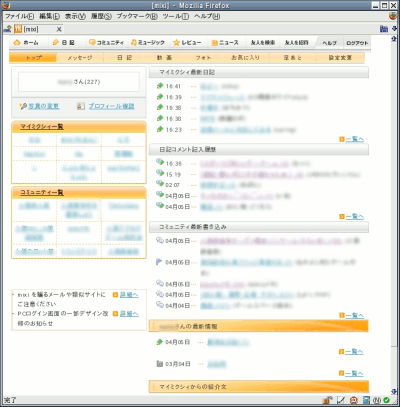
Task: Click the user name box showing さん(227)
Action: 79,82
